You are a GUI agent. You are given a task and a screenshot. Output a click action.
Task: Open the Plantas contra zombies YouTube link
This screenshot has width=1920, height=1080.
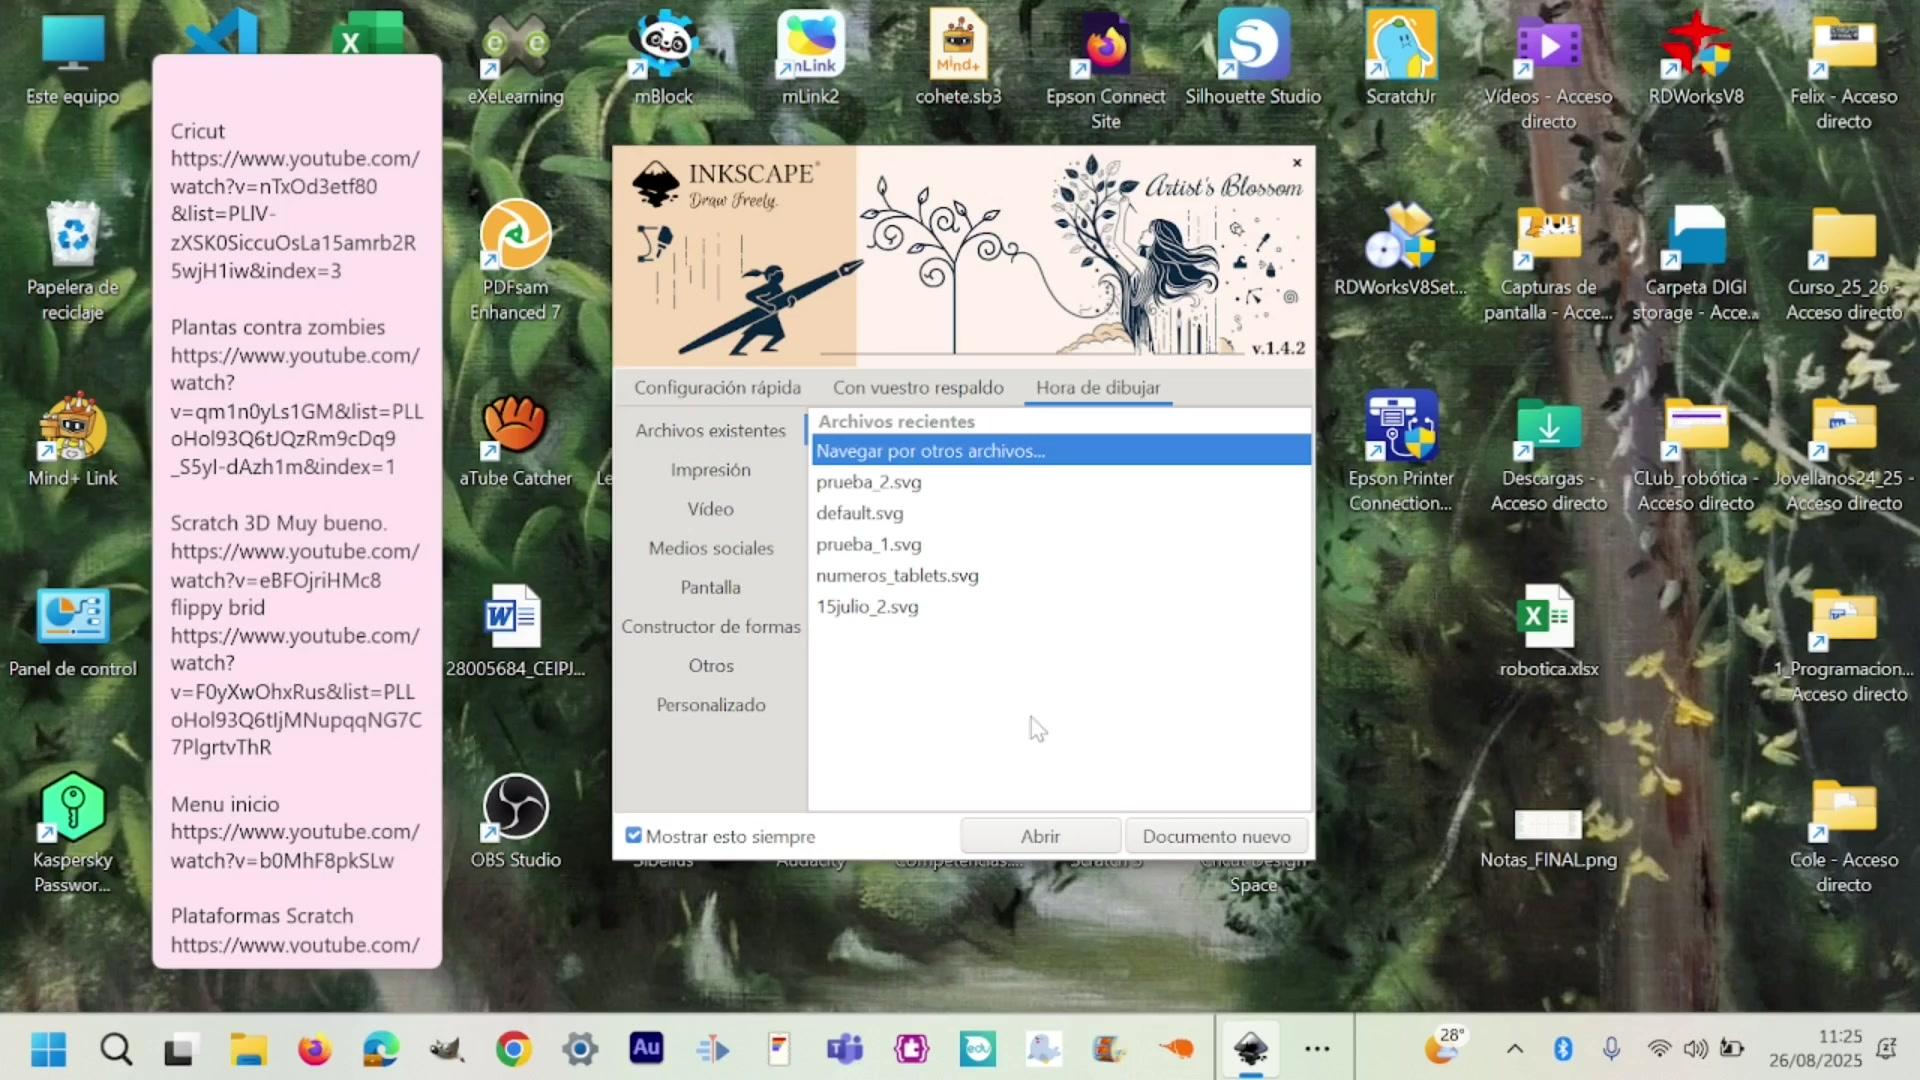click(x=296, y=411)
